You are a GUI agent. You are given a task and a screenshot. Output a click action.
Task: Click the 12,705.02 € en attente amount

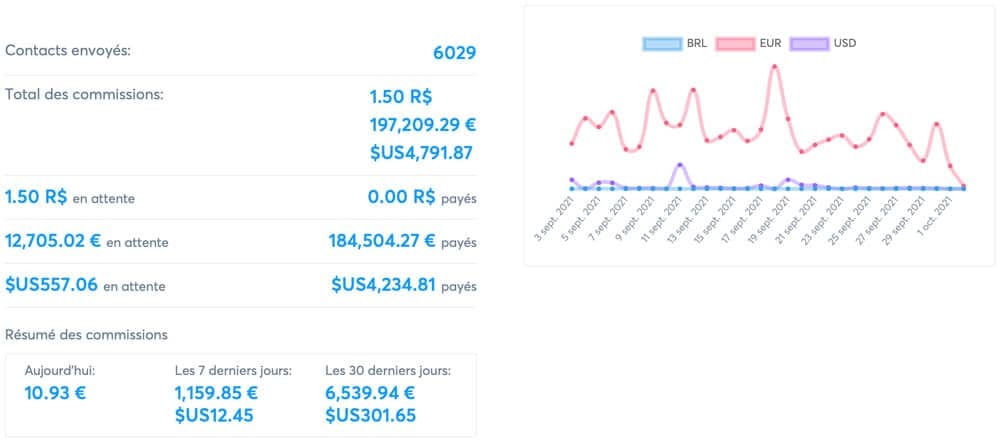53,241
